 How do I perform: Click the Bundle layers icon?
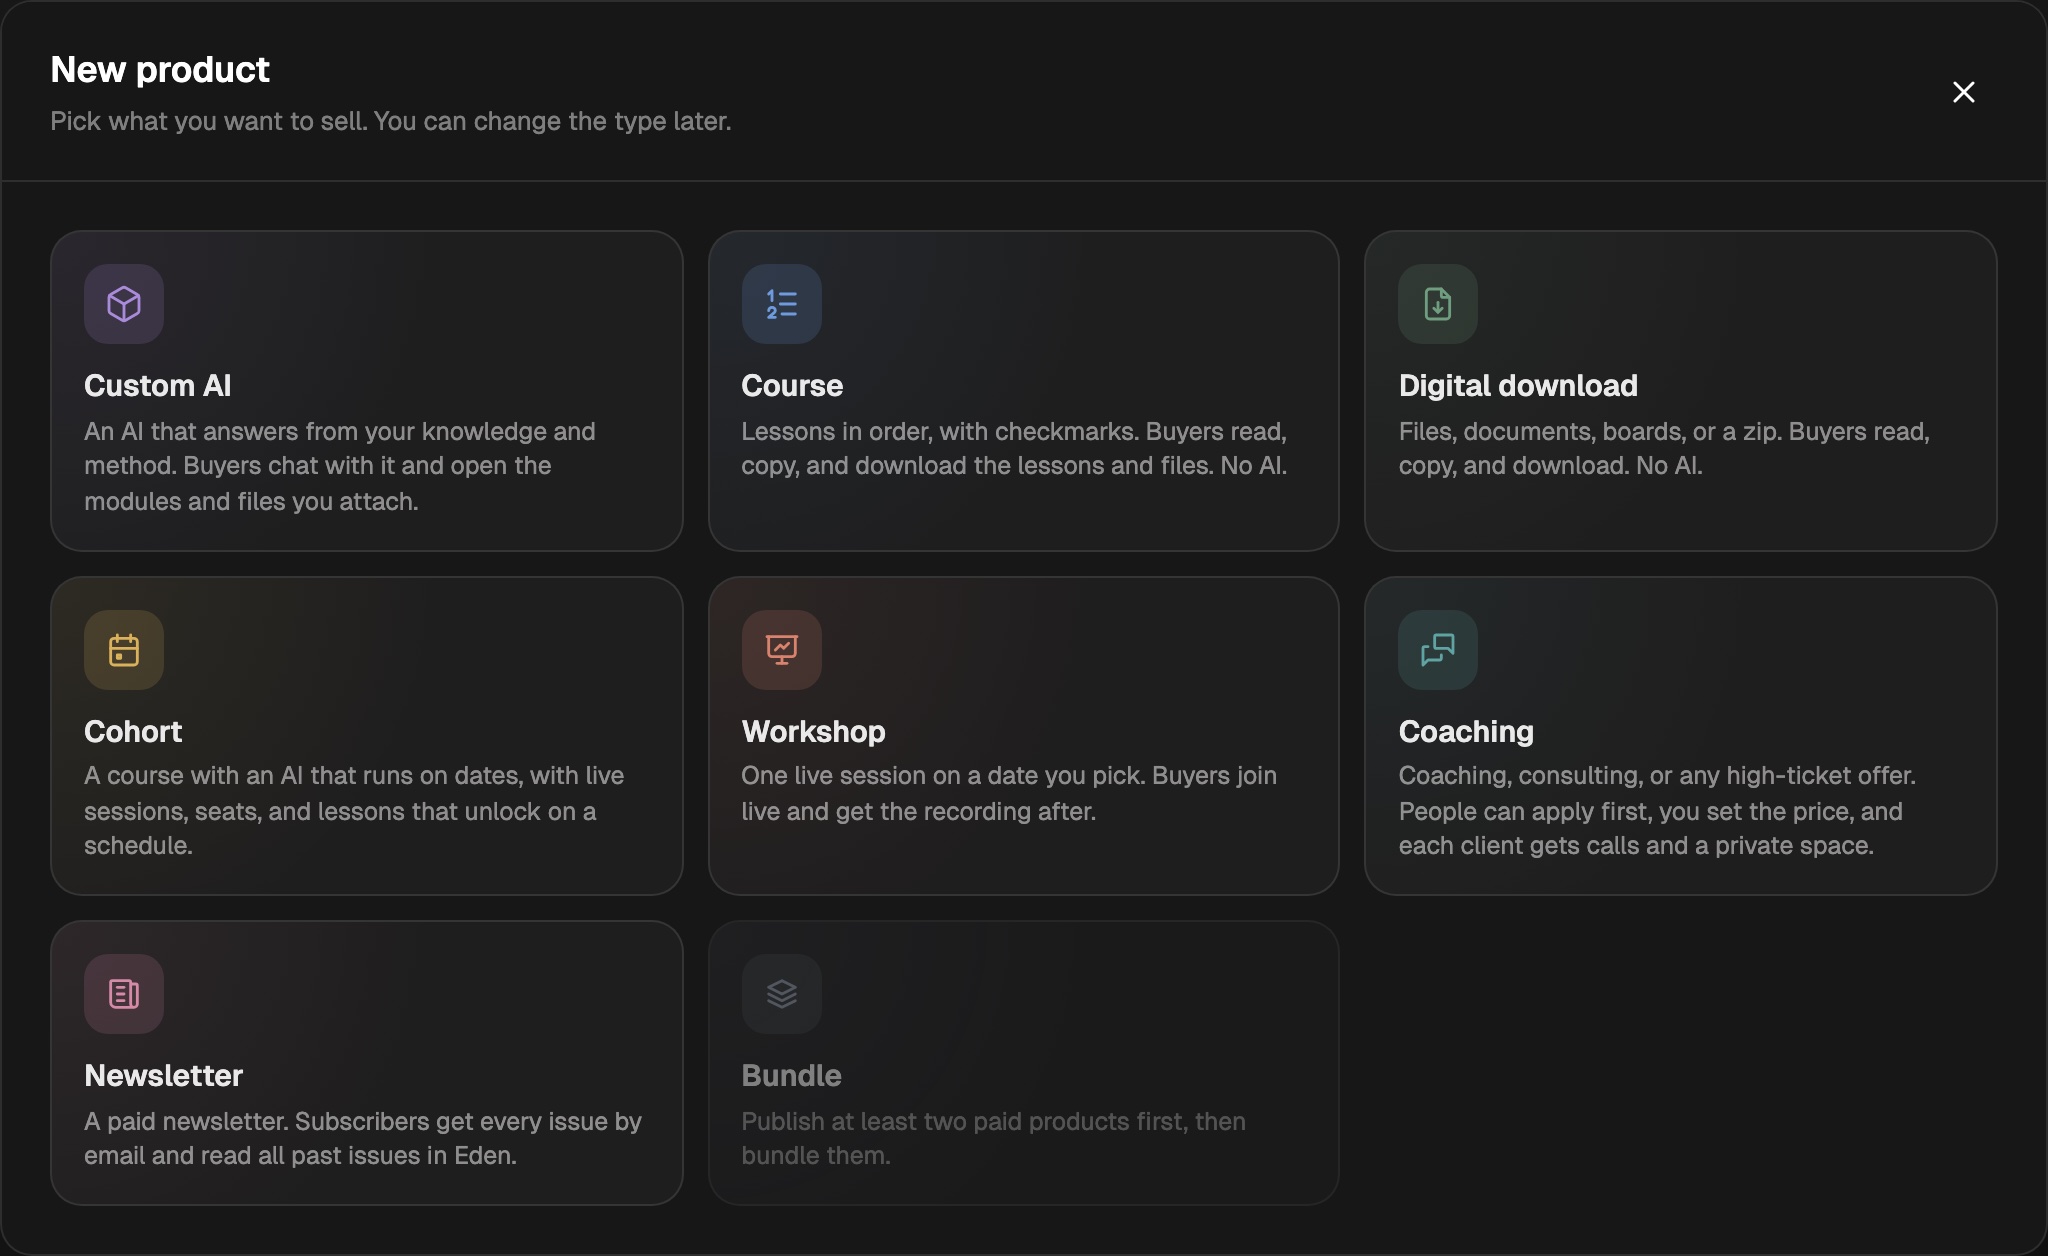point(782,994)
